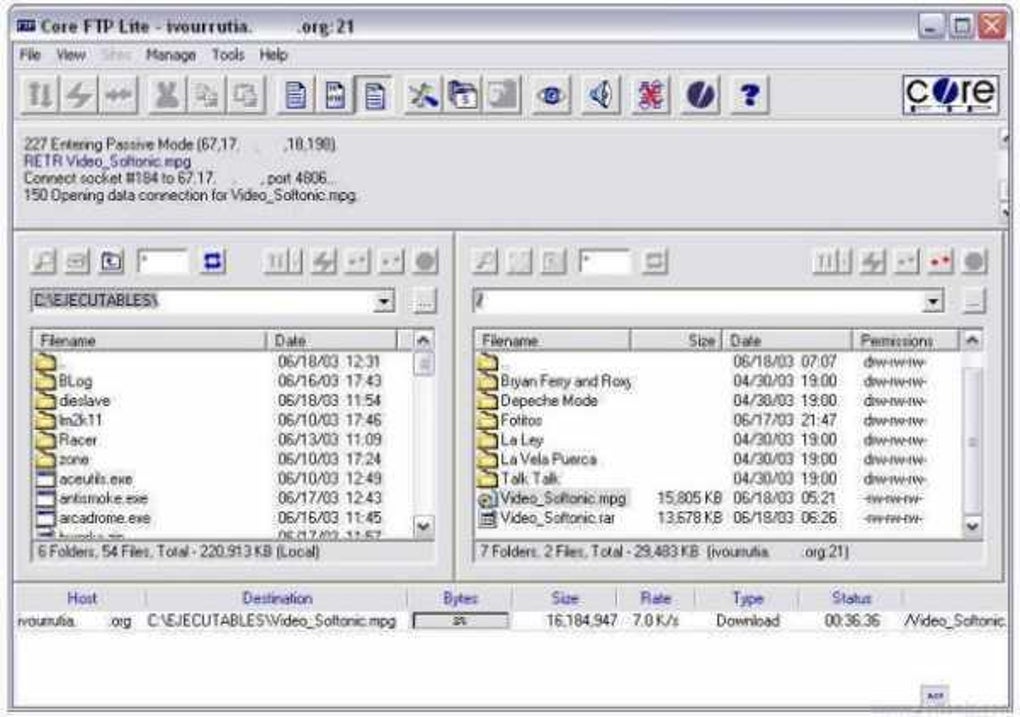Click the folders scheduler icon after tools icon
Image resolution: width=1020 pixels, height=717 pixels.
pyautogui.click(x=462, y=95)
